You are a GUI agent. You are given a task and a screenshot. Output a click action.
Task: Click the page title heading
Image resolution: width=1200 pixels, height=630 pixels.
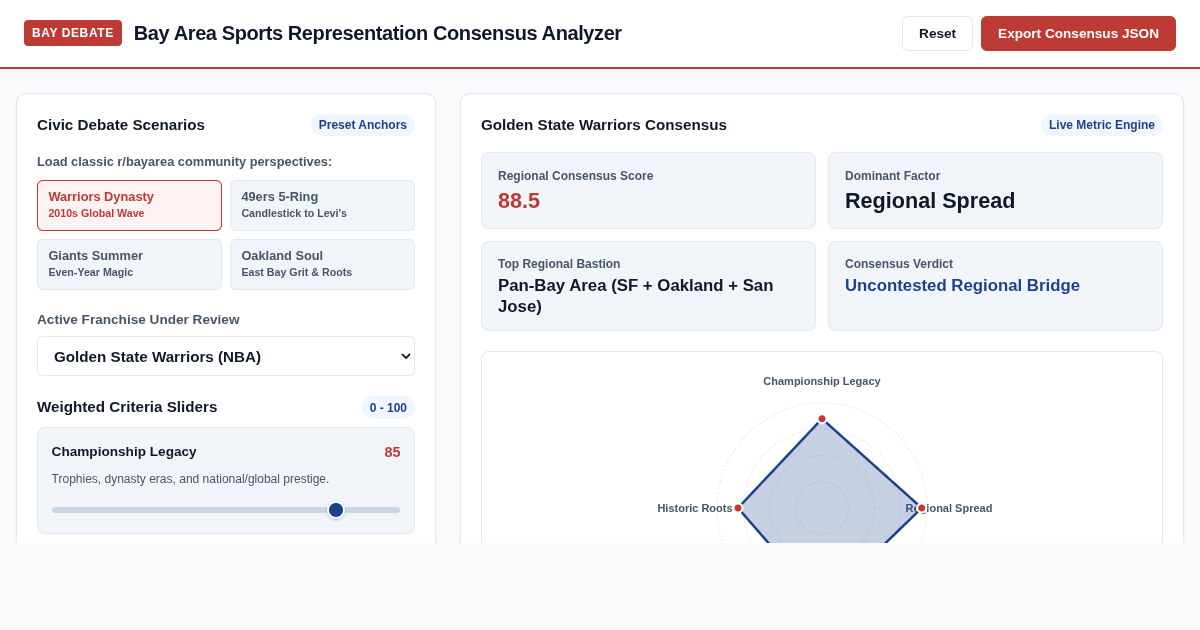pyautogui.click(x=378, y=33)
